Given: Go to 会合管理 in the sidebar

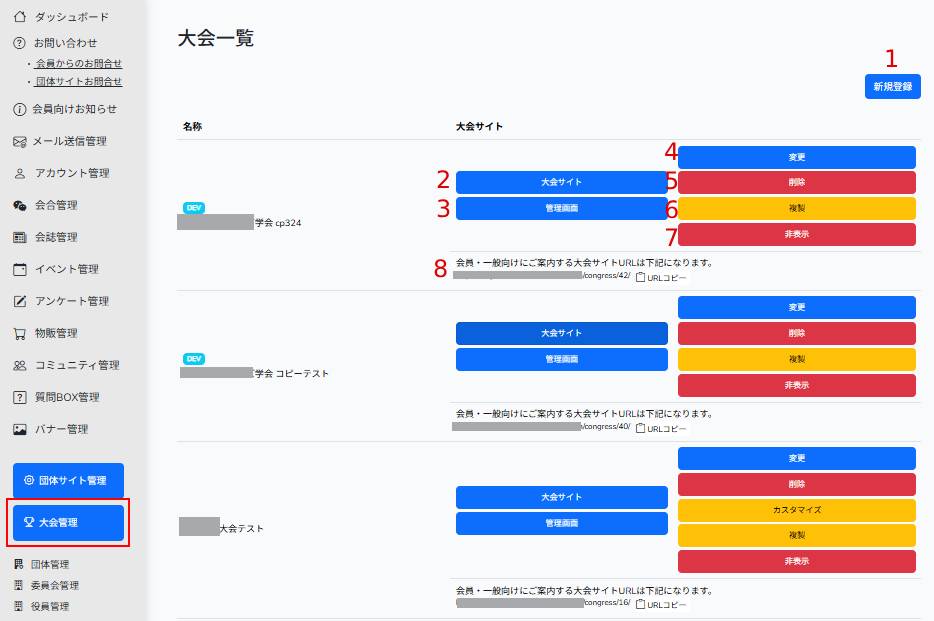Looking at the screenshot, I should tap(56, 205).
